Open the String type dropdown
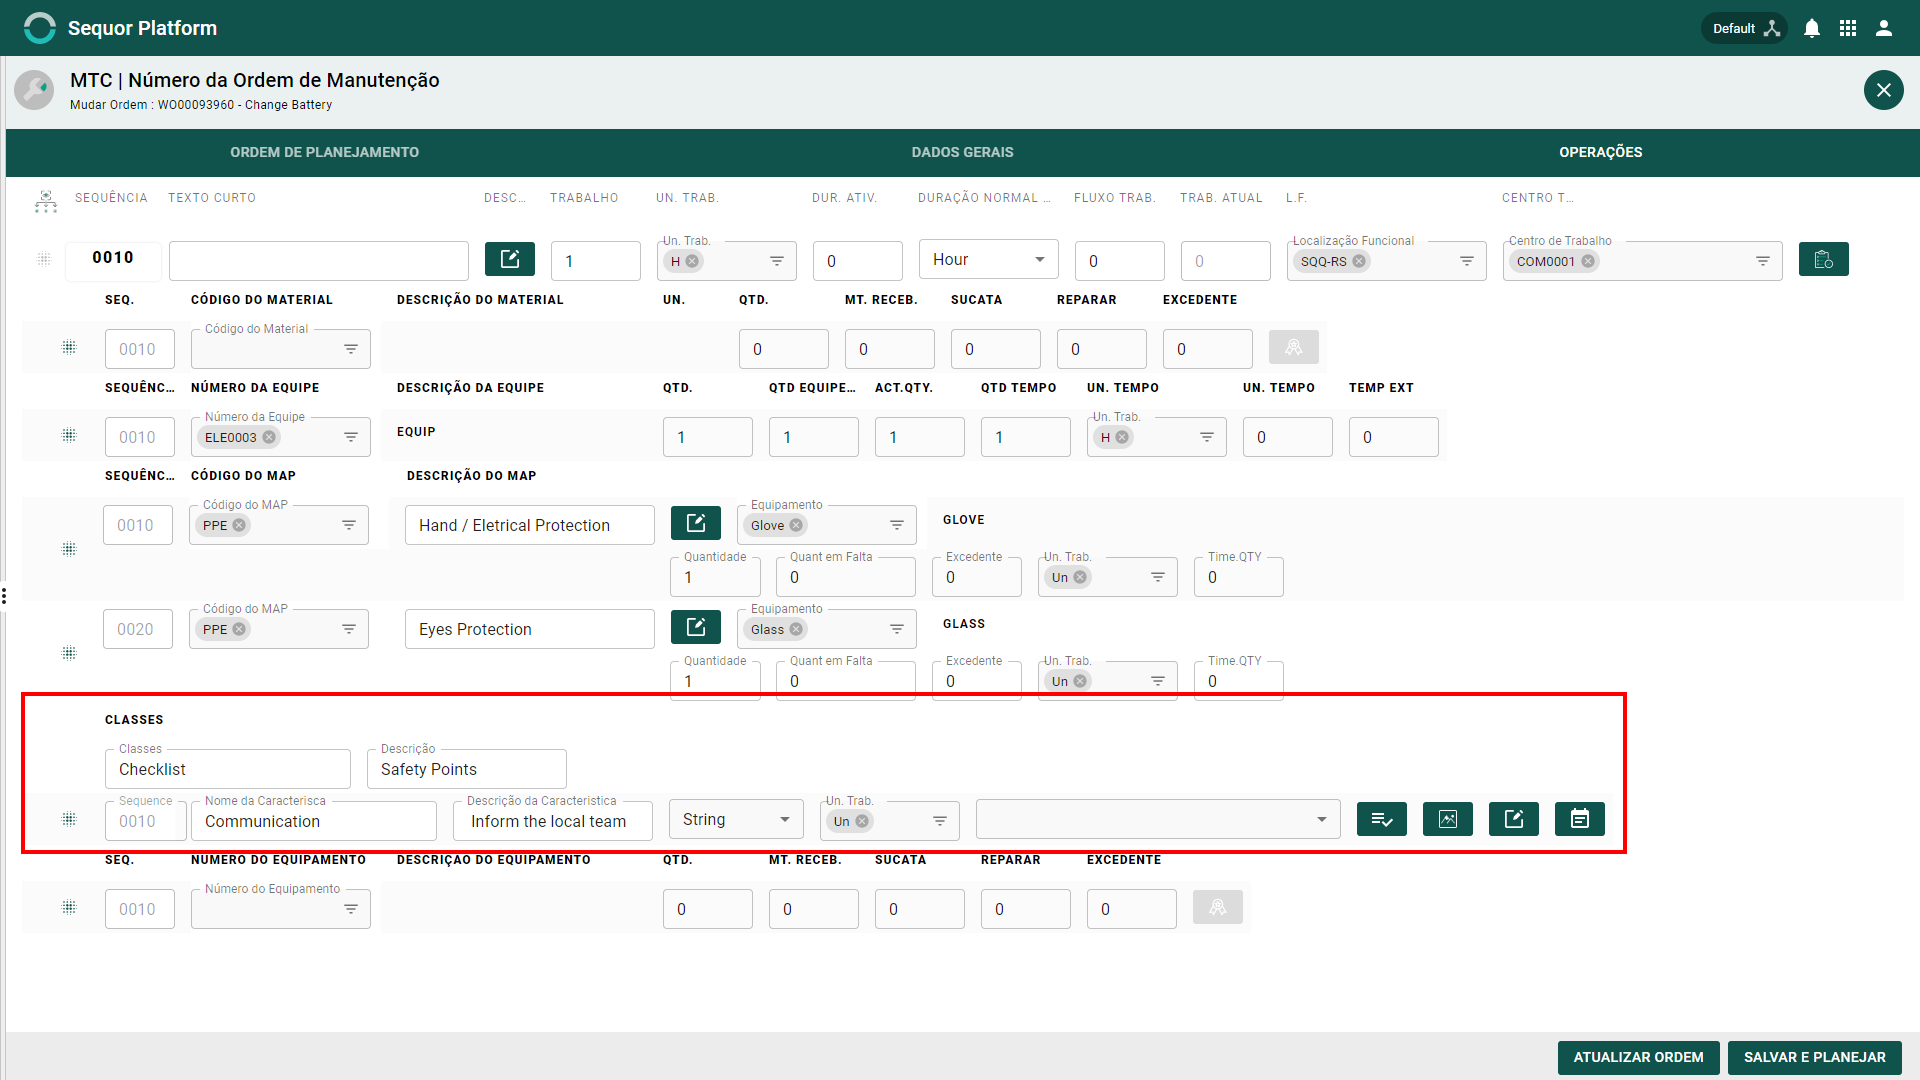Image resolution: width=1920 pixels, height=1080 pixels. coord(736,820)
